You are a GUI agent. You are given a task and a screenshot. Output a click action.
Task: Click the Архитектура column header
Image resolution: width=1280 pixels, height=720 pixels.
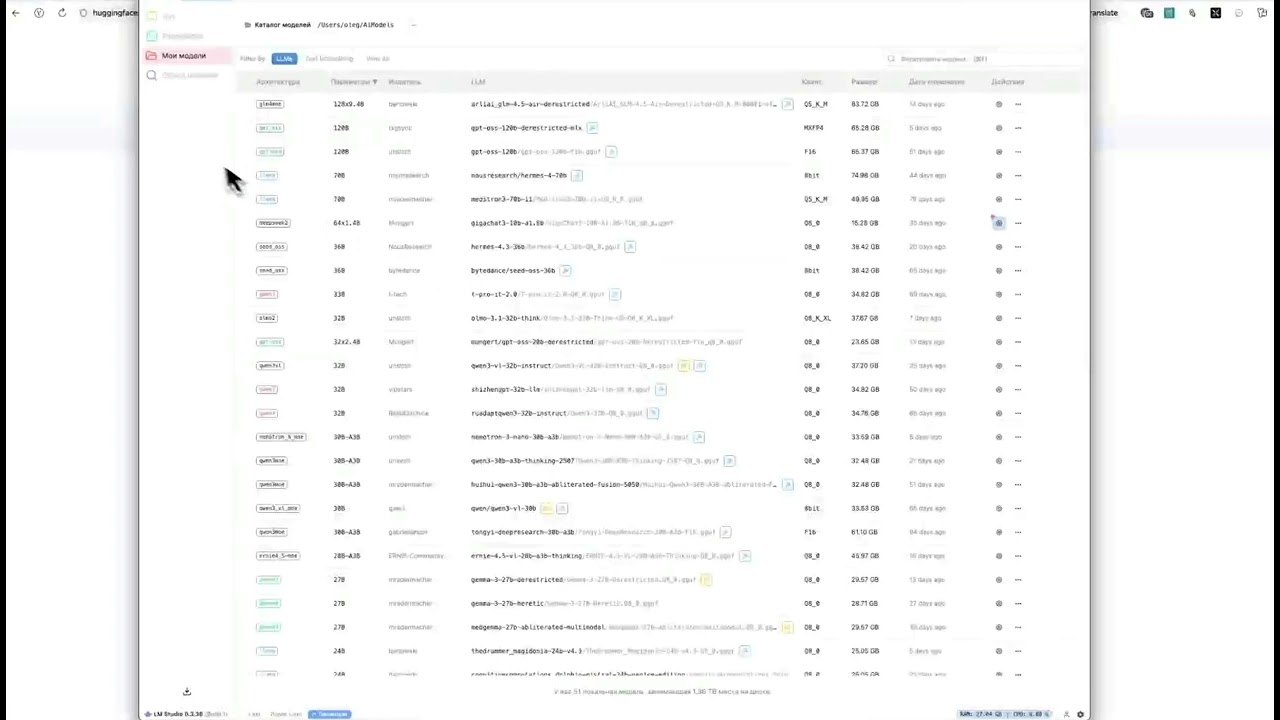[277, 82]
